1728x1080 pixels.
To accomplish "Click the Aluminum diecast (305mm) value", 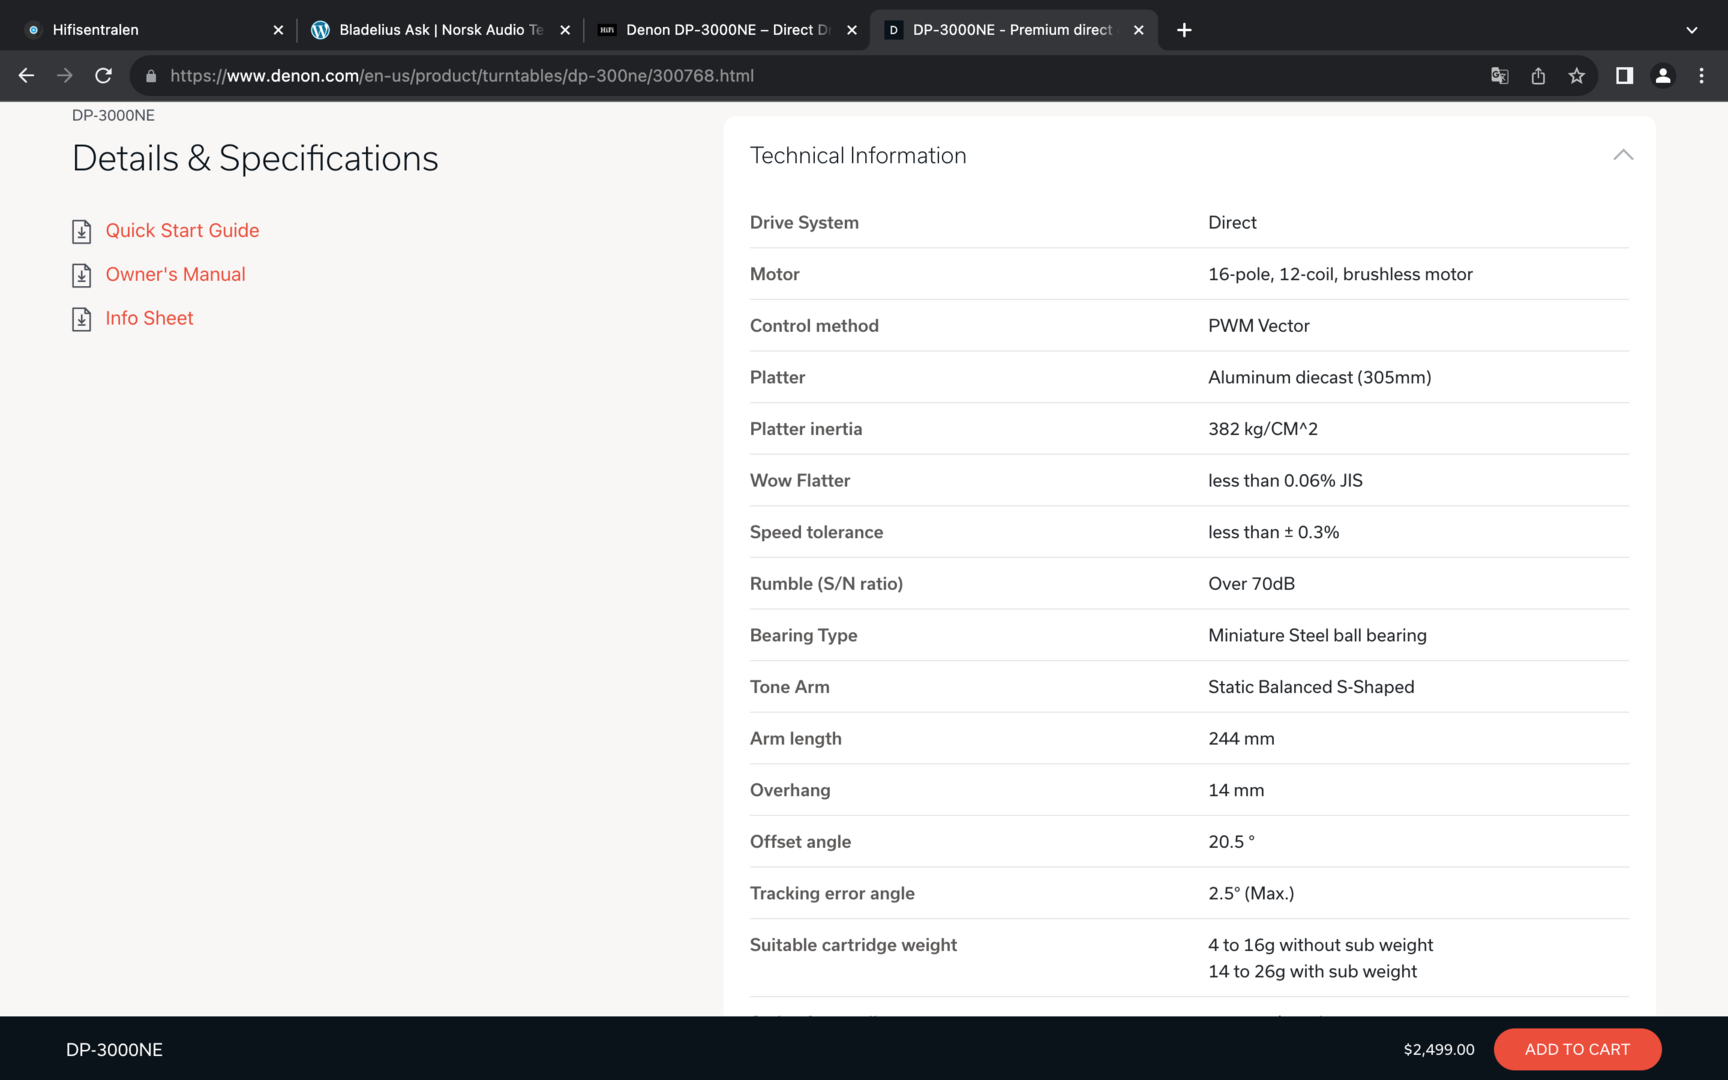I will click(1319, 378).
